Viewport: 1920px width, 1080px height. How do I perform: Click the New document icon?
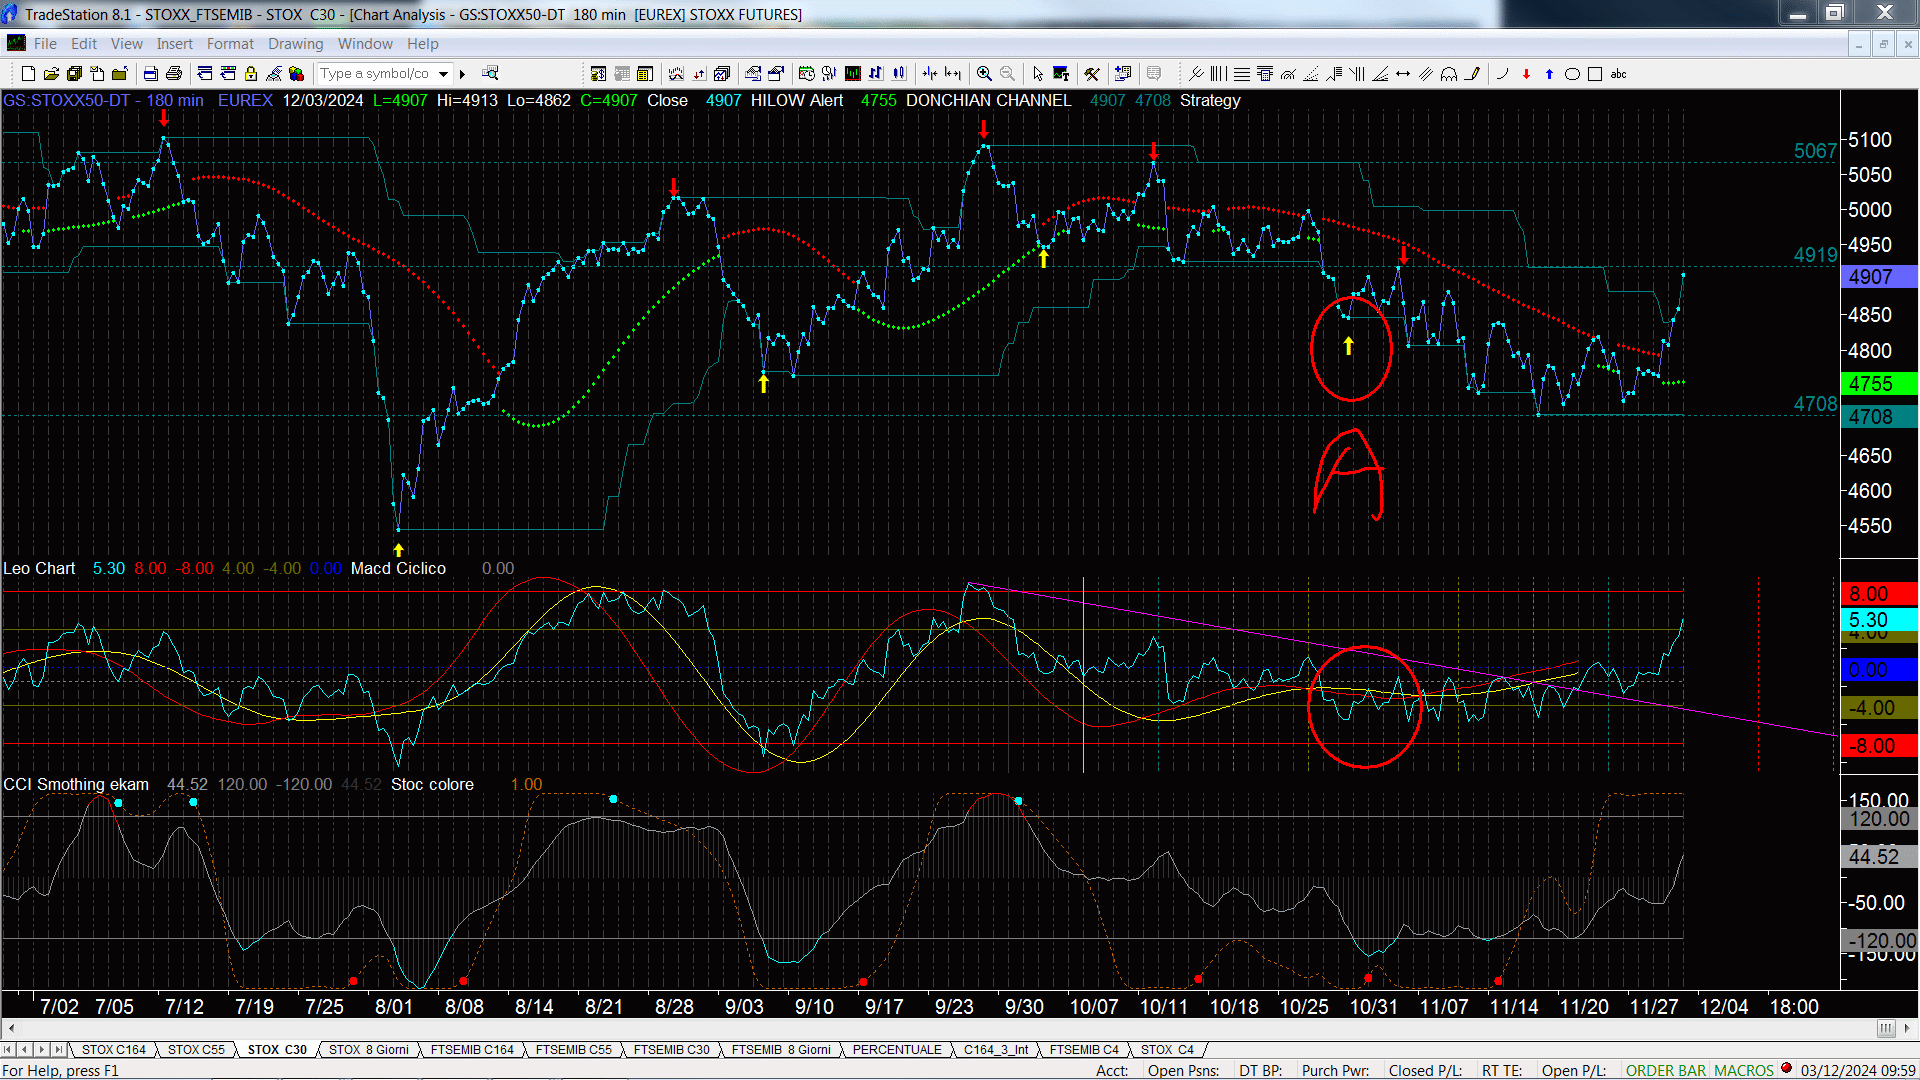[28, 74]
